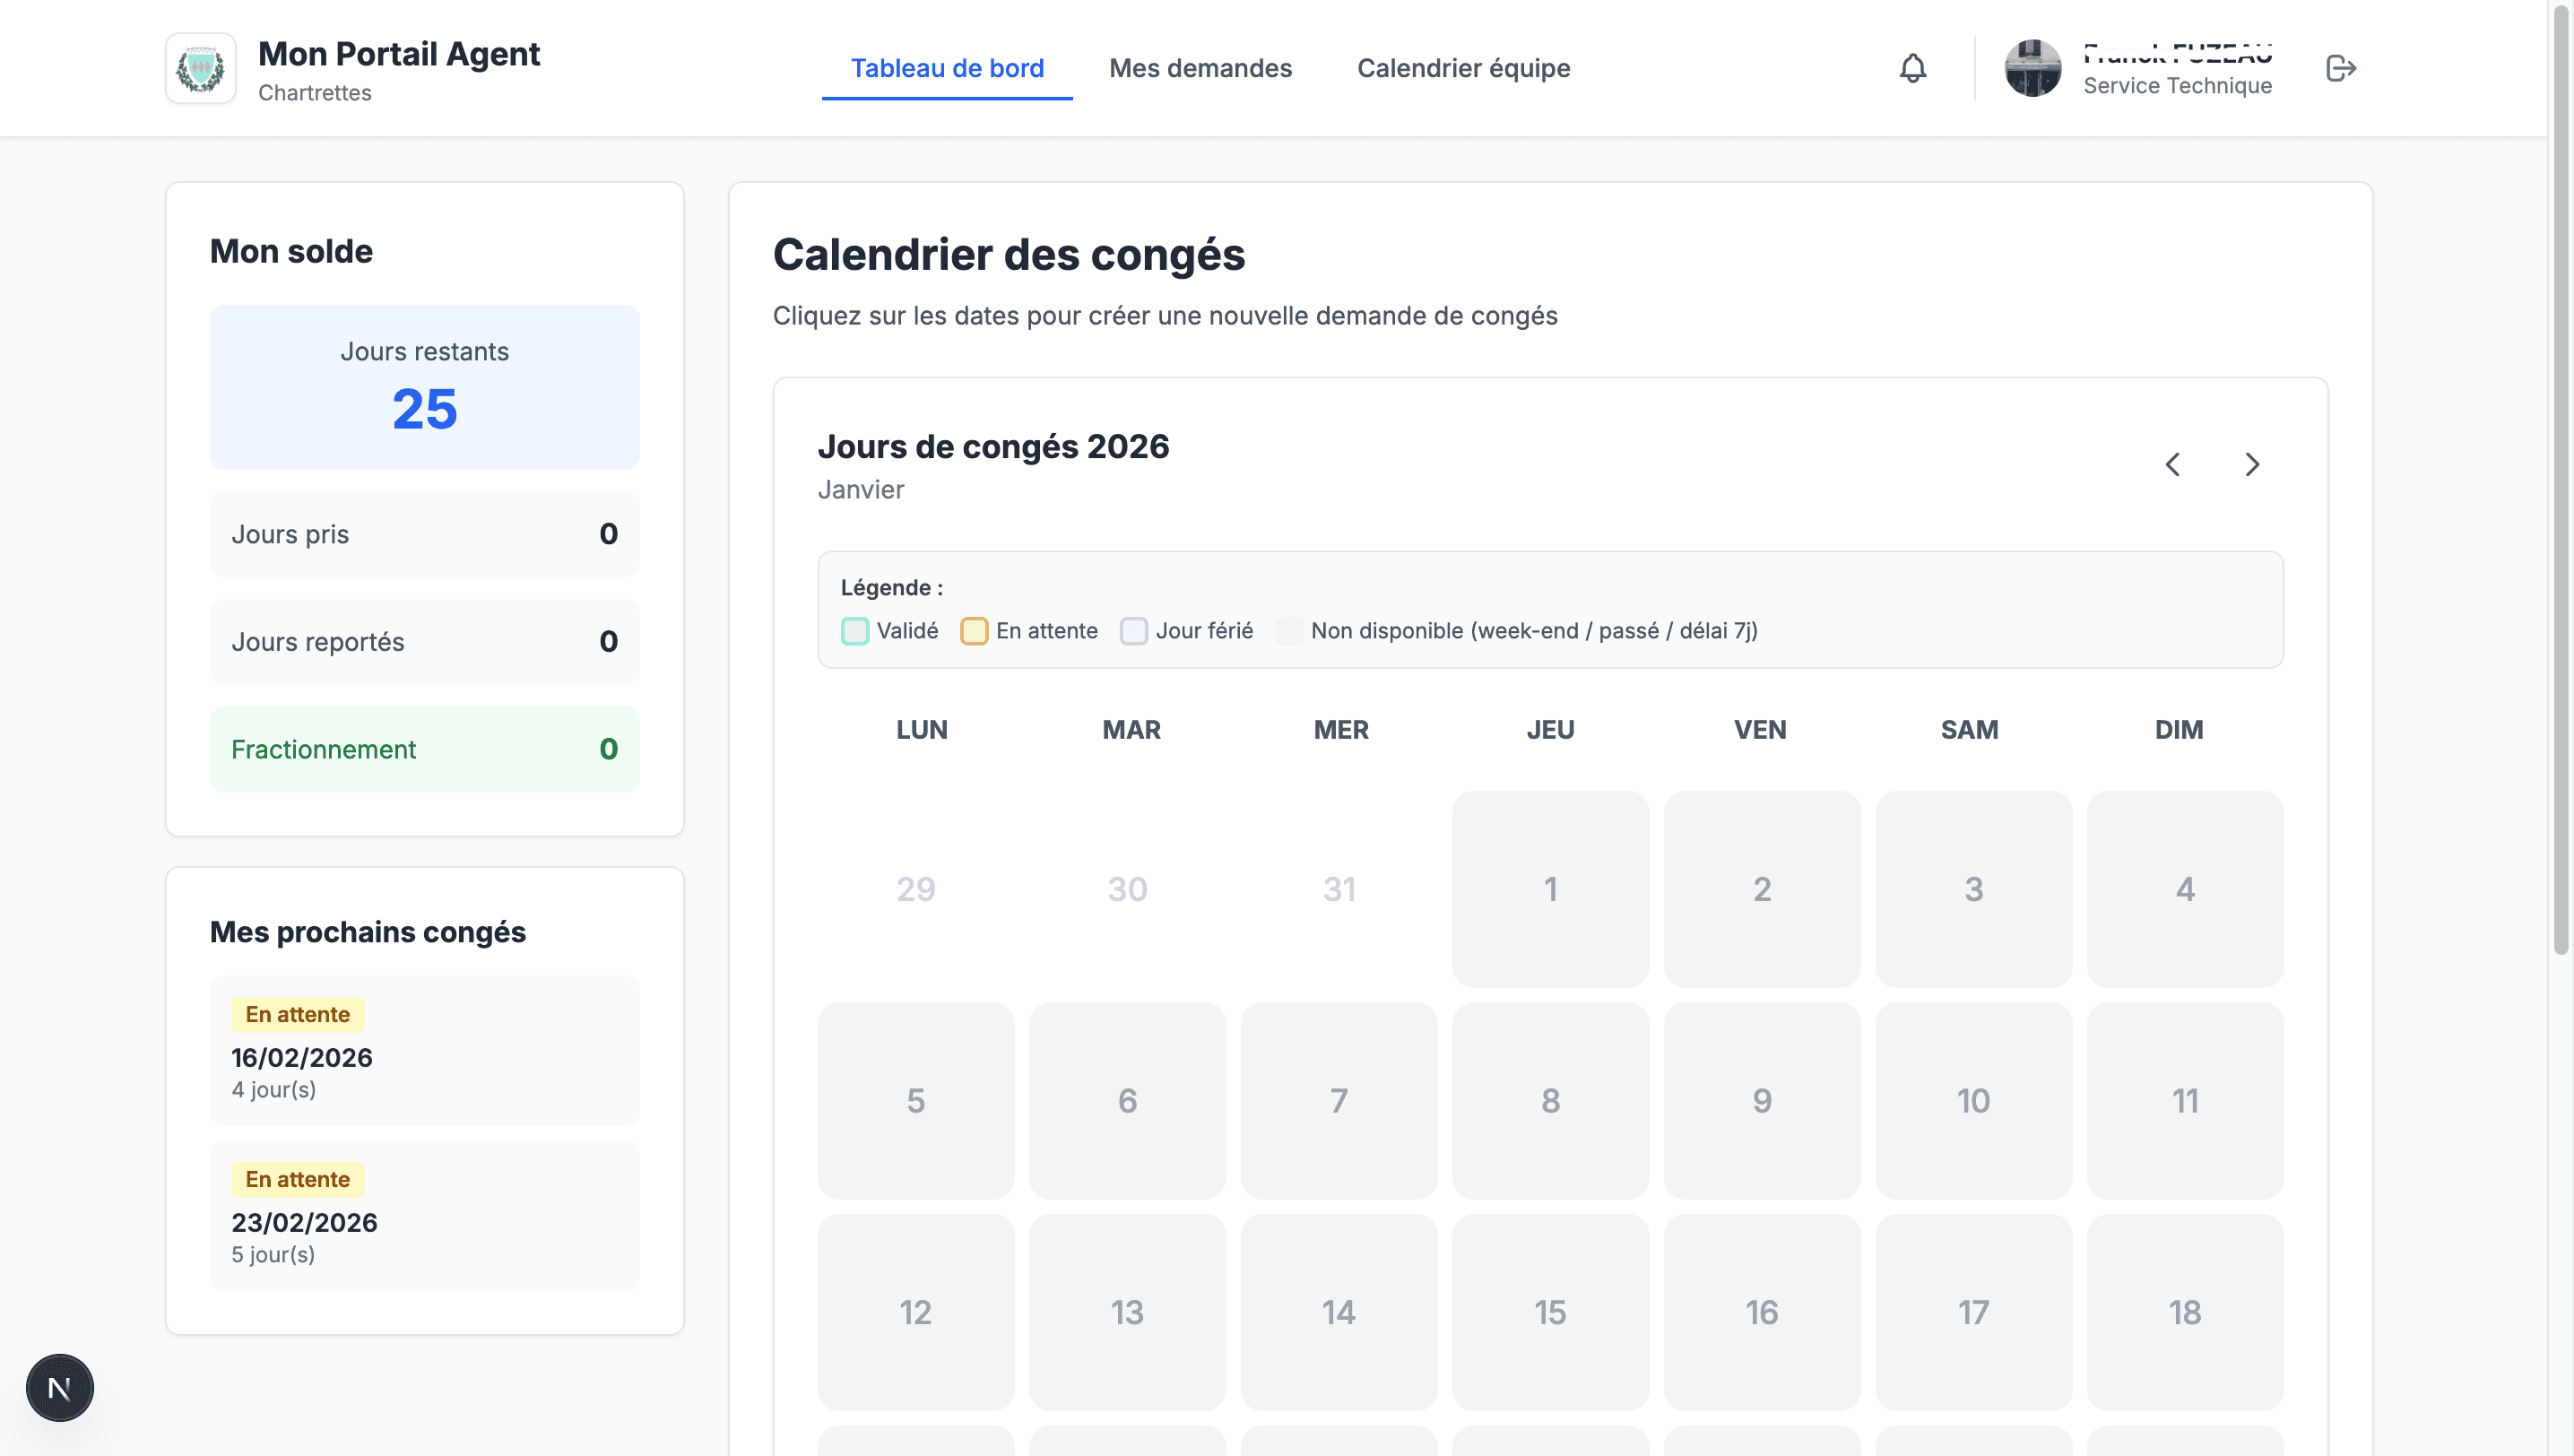This screenshot has height=1456, width=2574.
Task: Click December 29 in the calendar
Action: pos(916,889)
